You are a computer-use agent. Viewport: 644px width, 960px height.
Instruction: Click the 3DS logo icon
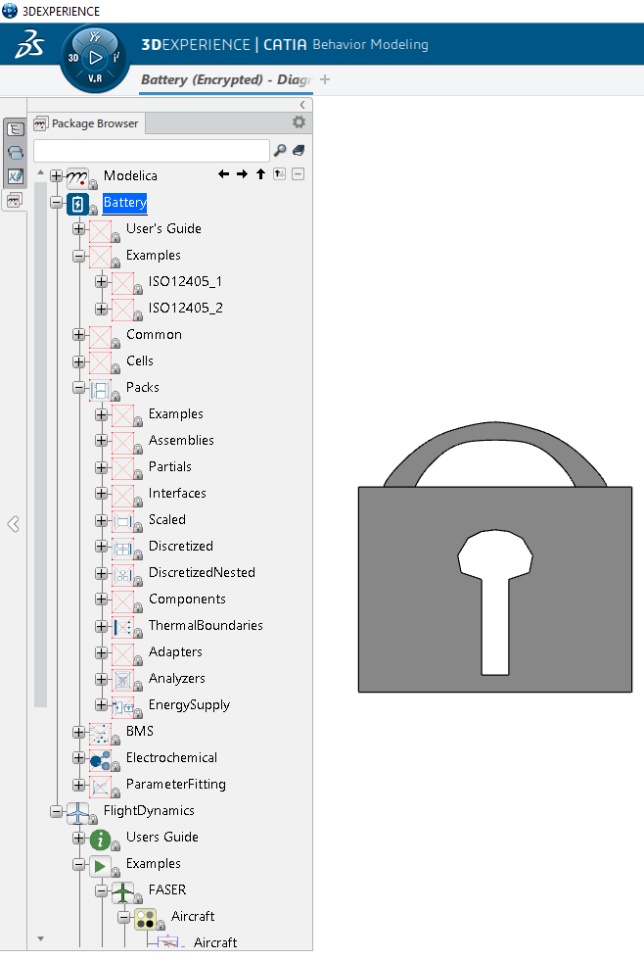pyautogui.click(x=29, y=45)
